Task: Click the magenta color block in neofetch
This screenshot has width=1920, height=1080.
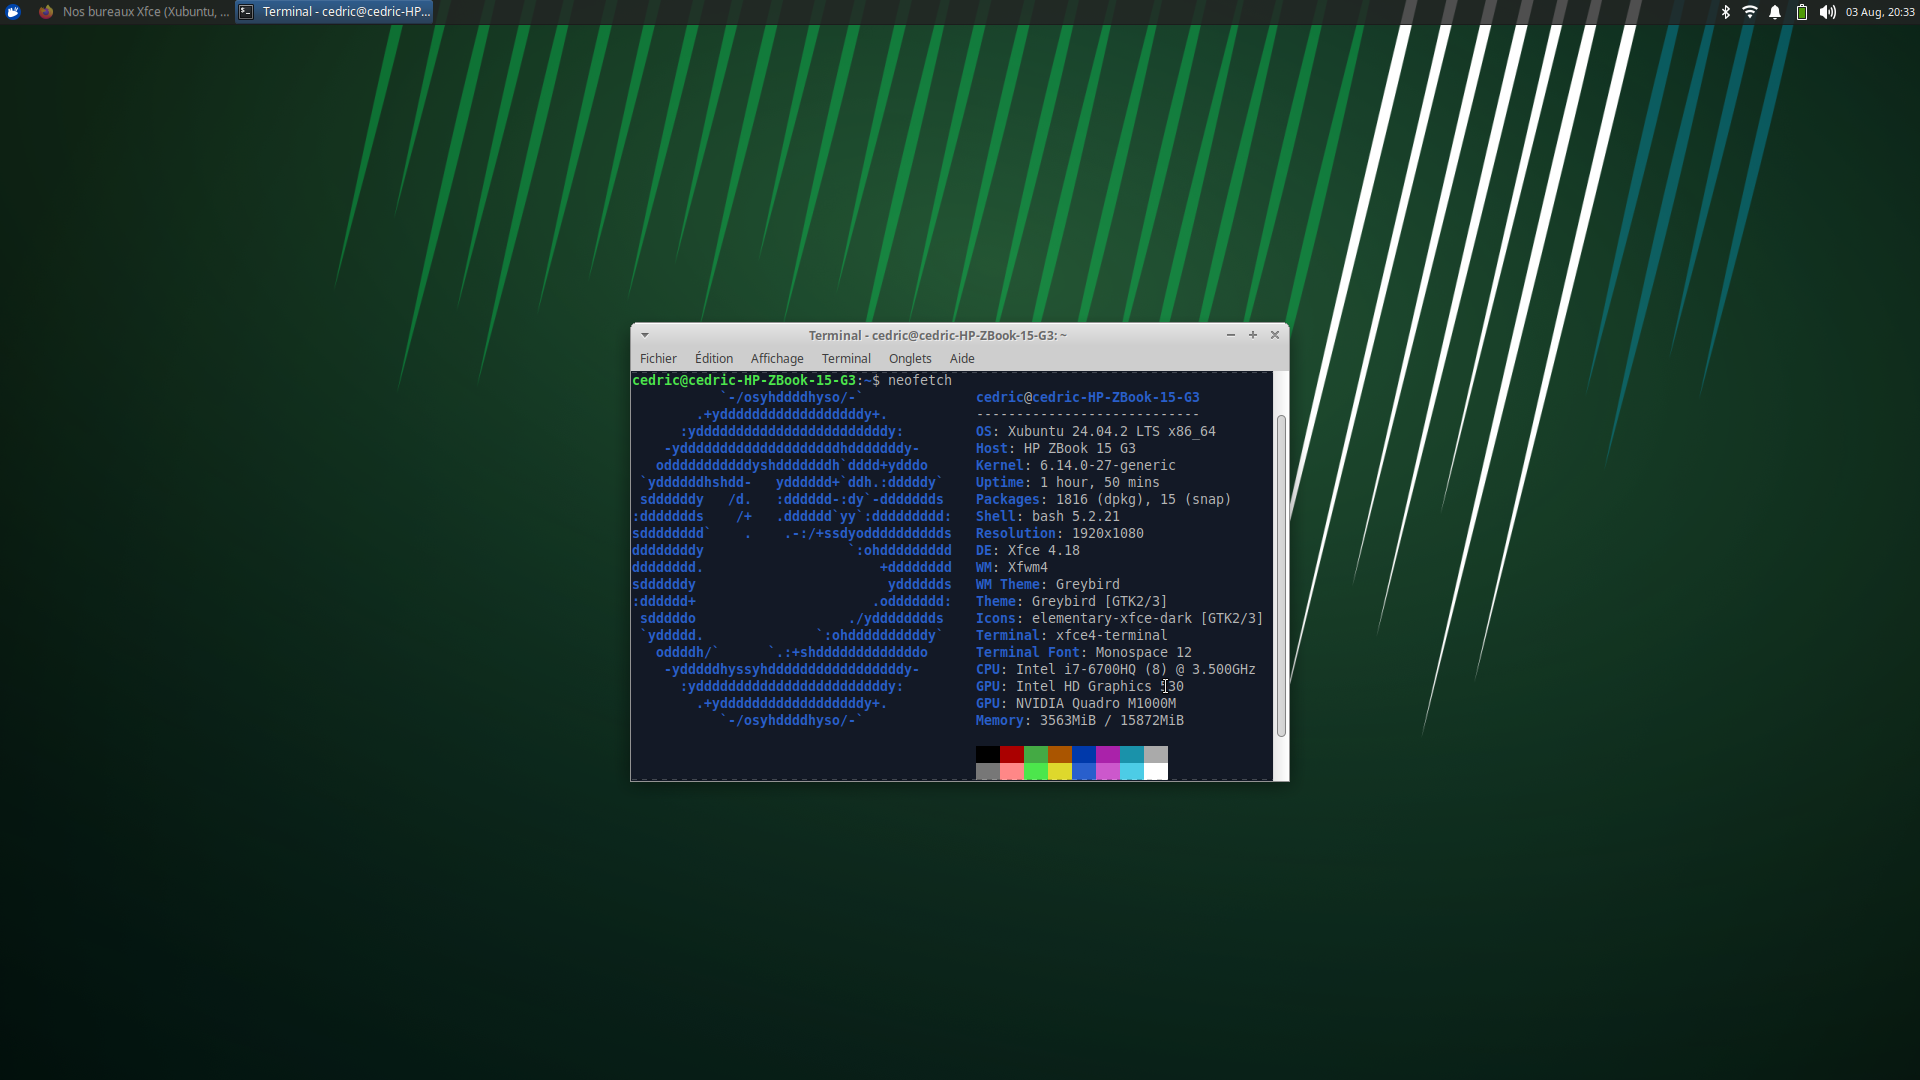Action: click(x=1108, y=754)
